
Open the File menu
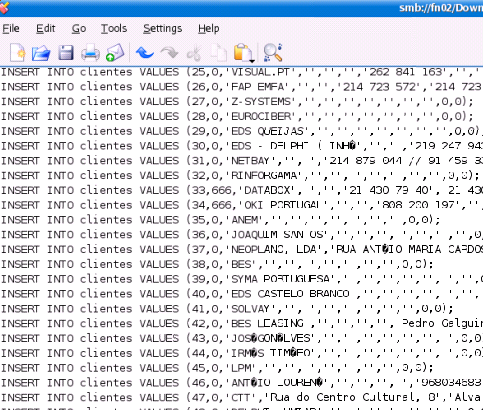(11, 29)
